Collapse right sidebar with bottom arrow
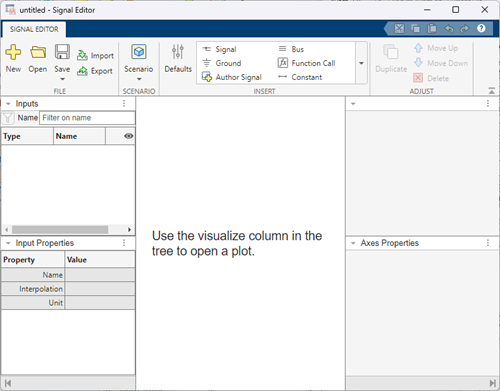Screen dimensions: 500x391 [492, 383]
